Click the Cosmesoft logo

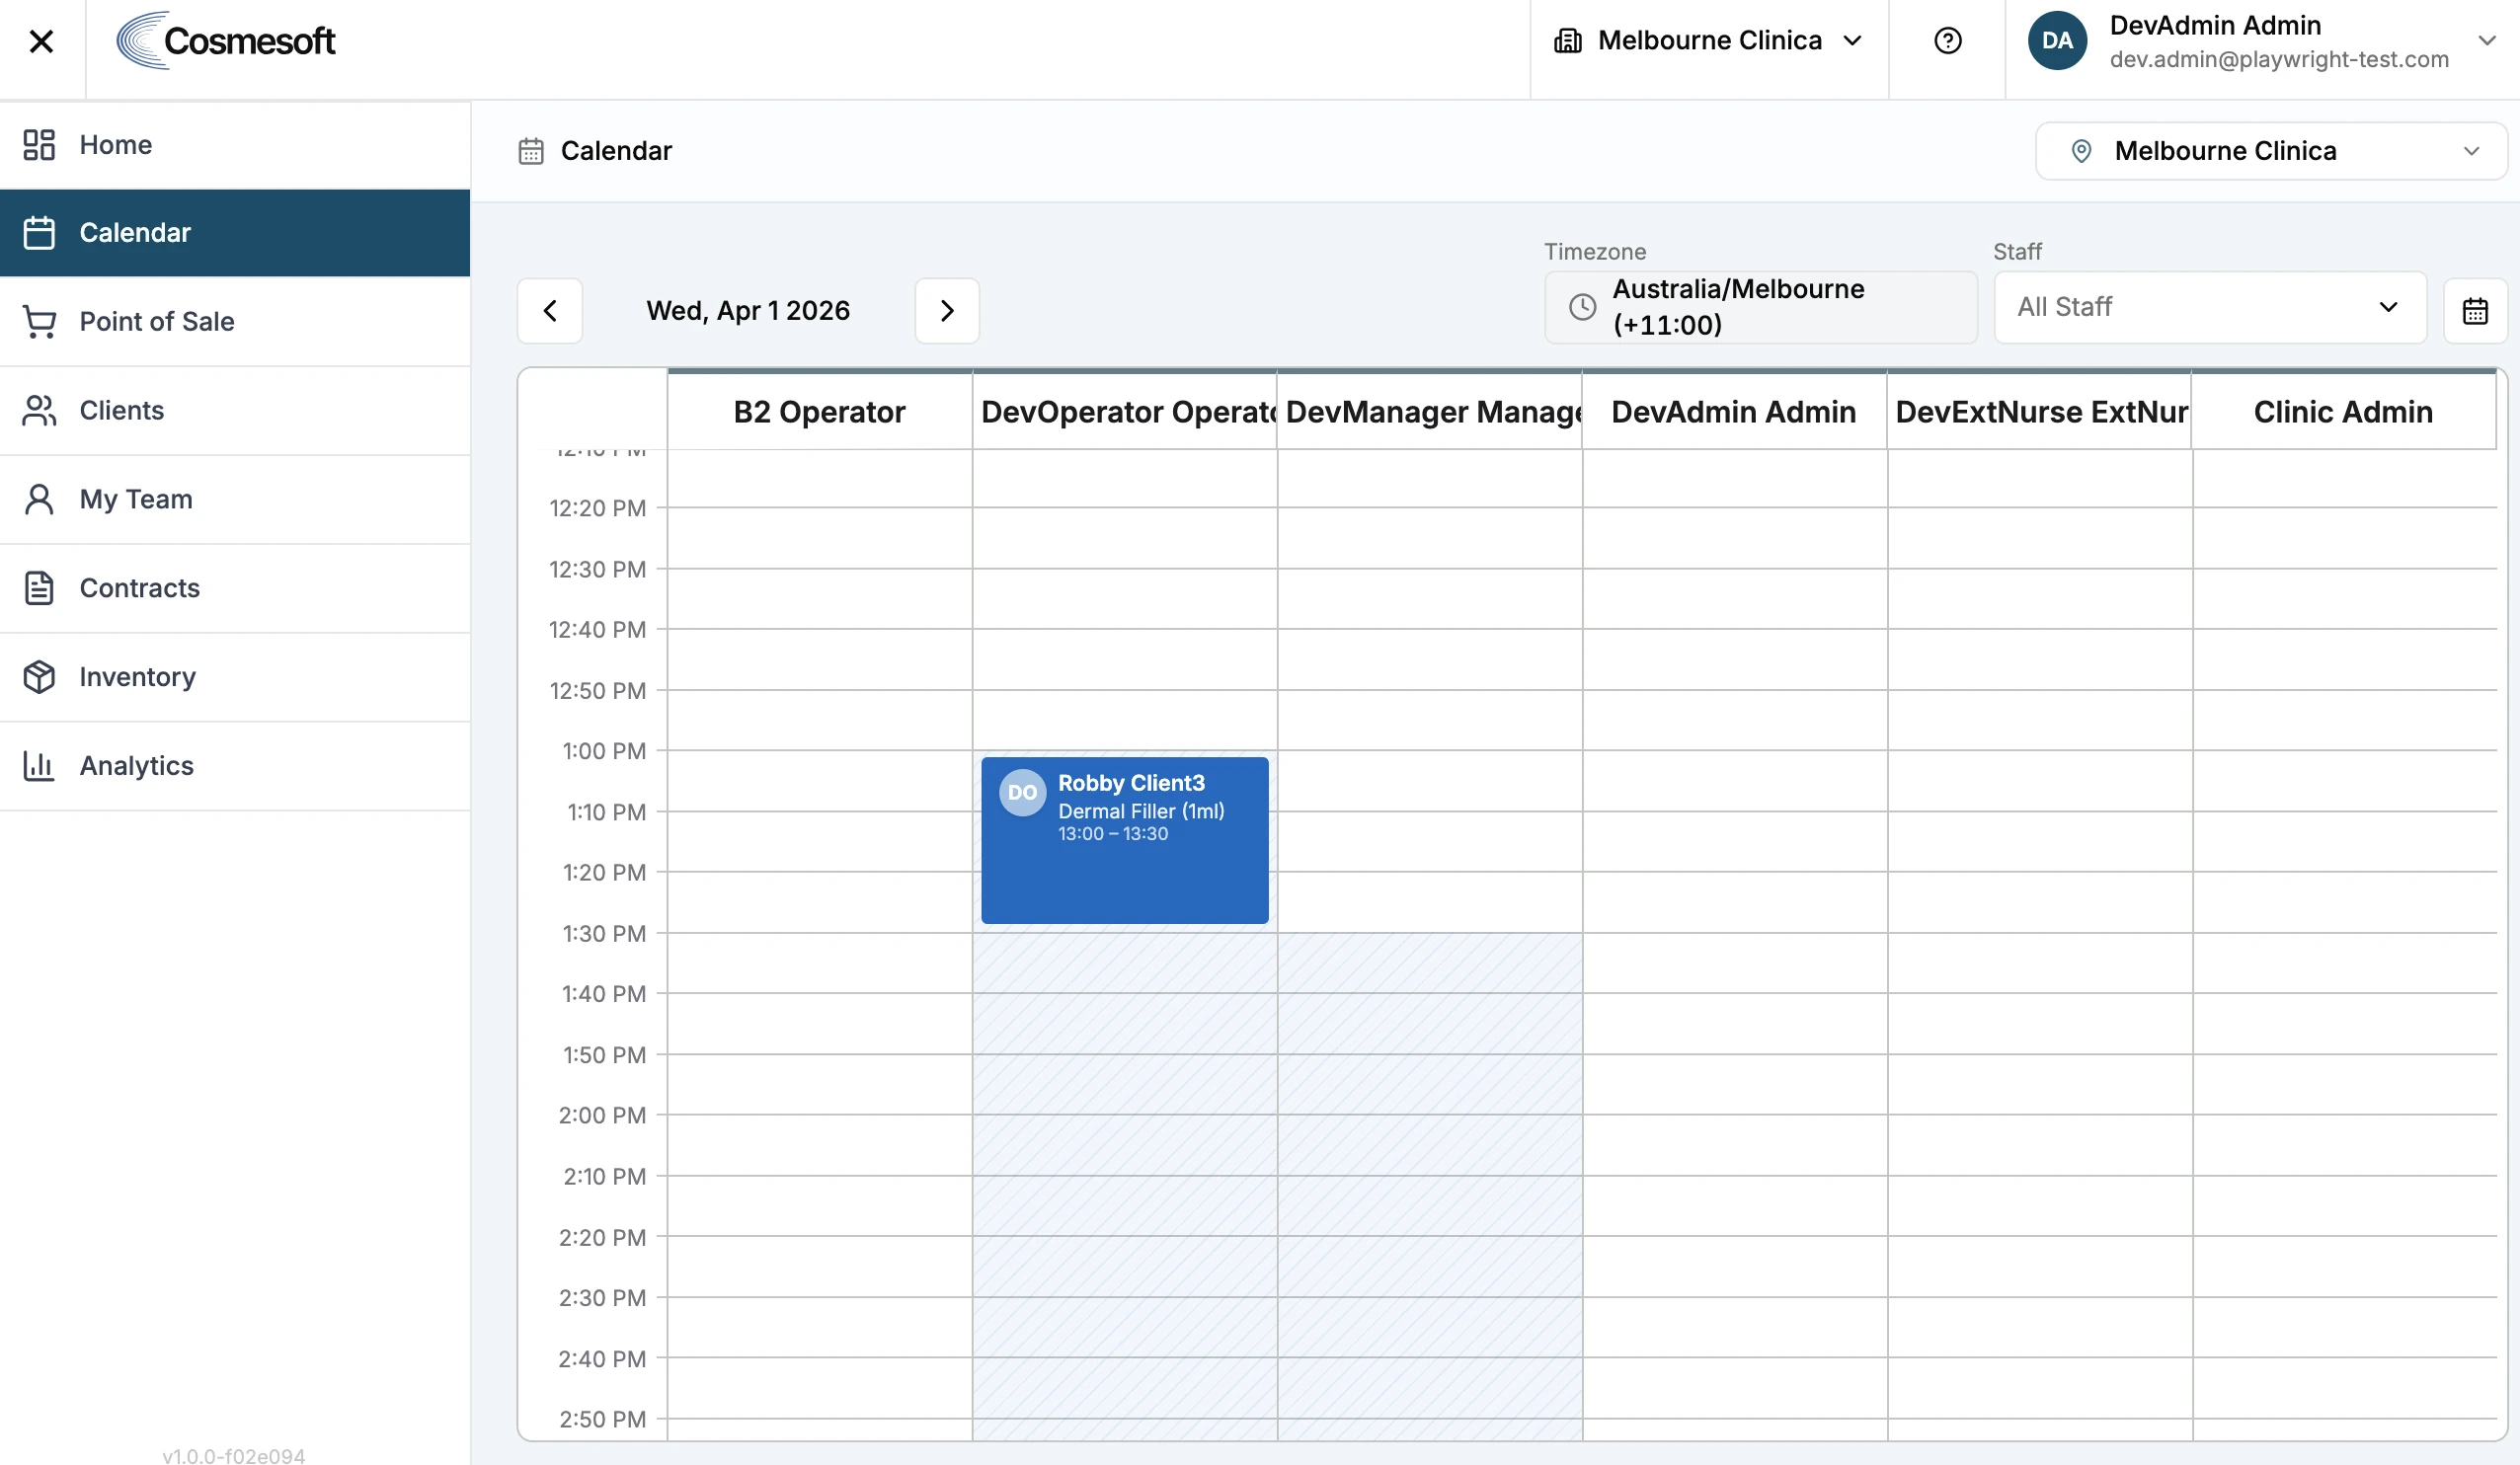pos(226,41)
